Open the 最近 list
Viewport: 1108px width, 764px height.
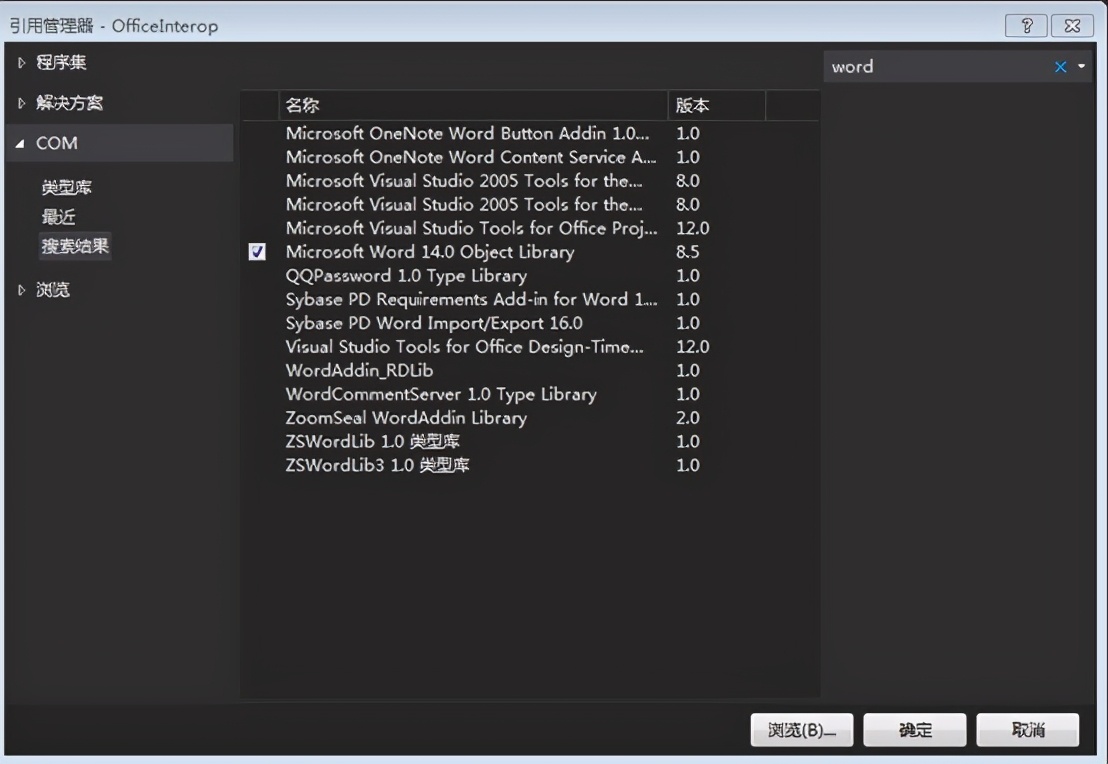tap(59, 216)
